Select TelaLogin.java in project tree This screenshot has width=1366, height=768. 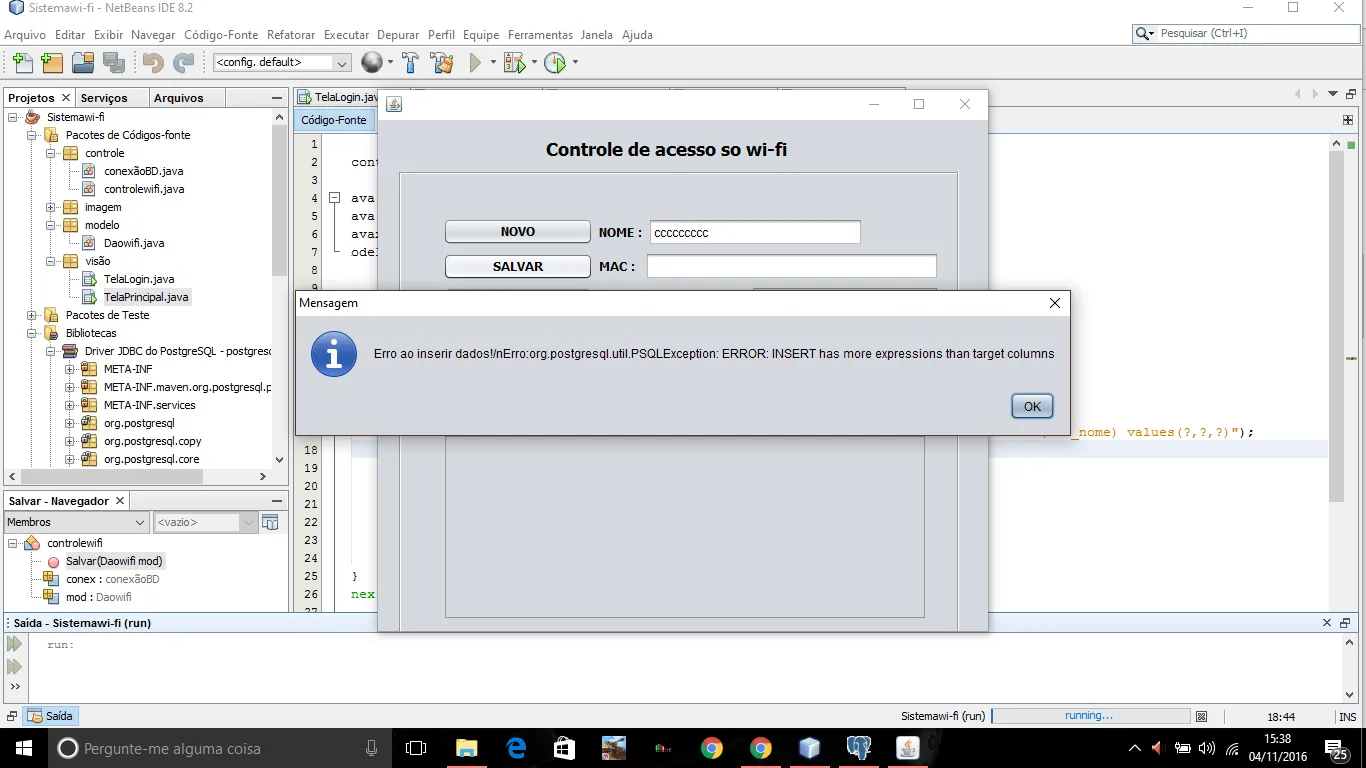[x=139, y=279]
